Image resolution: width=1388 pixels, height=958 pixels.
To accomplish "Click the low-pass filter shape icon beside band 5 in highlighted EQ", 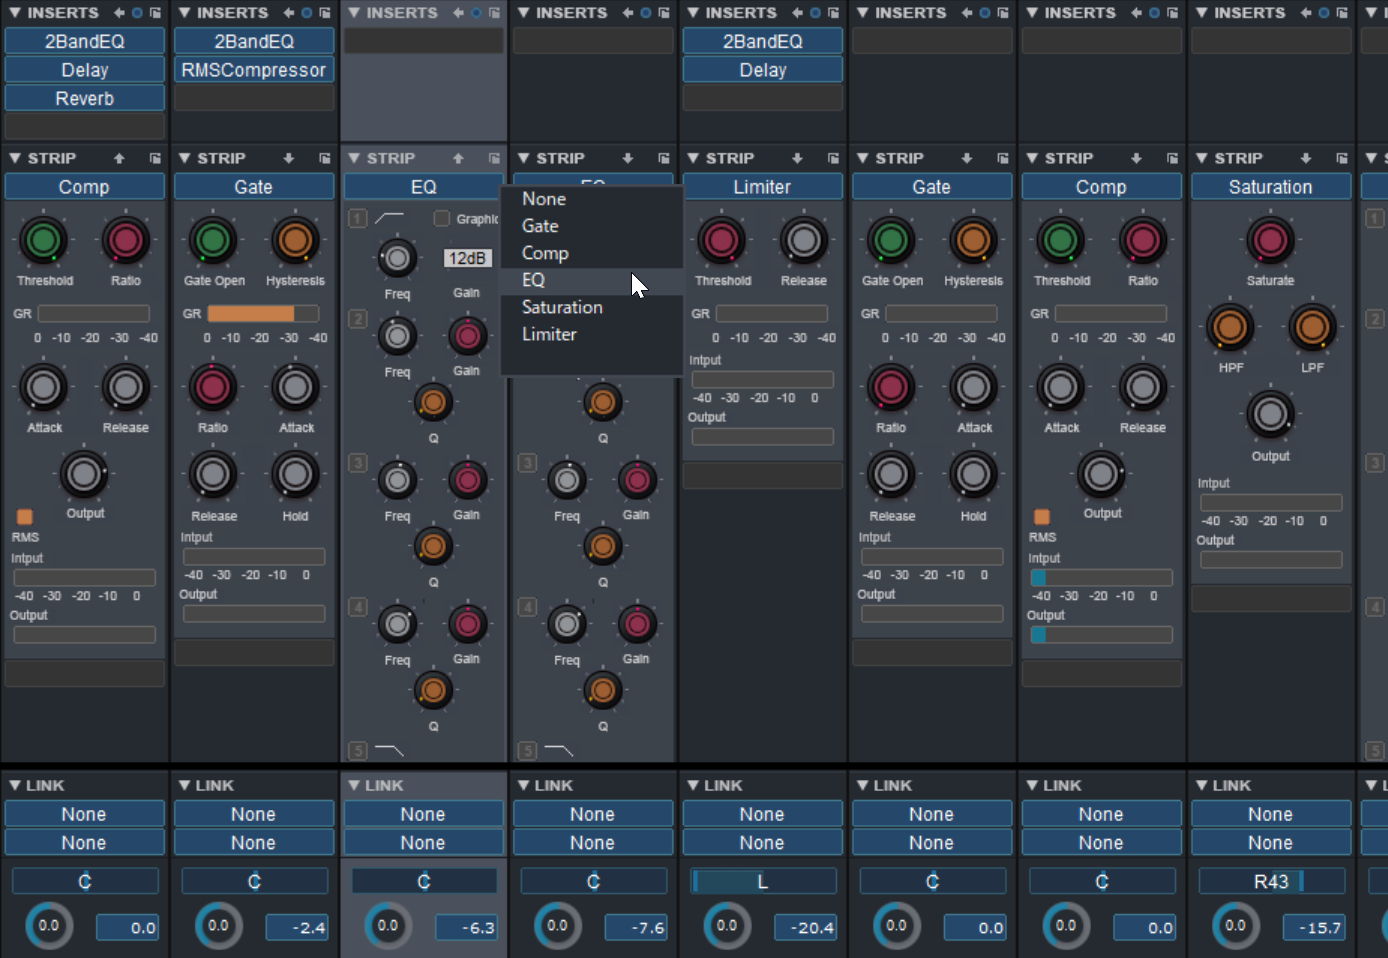I will point(389,749).
